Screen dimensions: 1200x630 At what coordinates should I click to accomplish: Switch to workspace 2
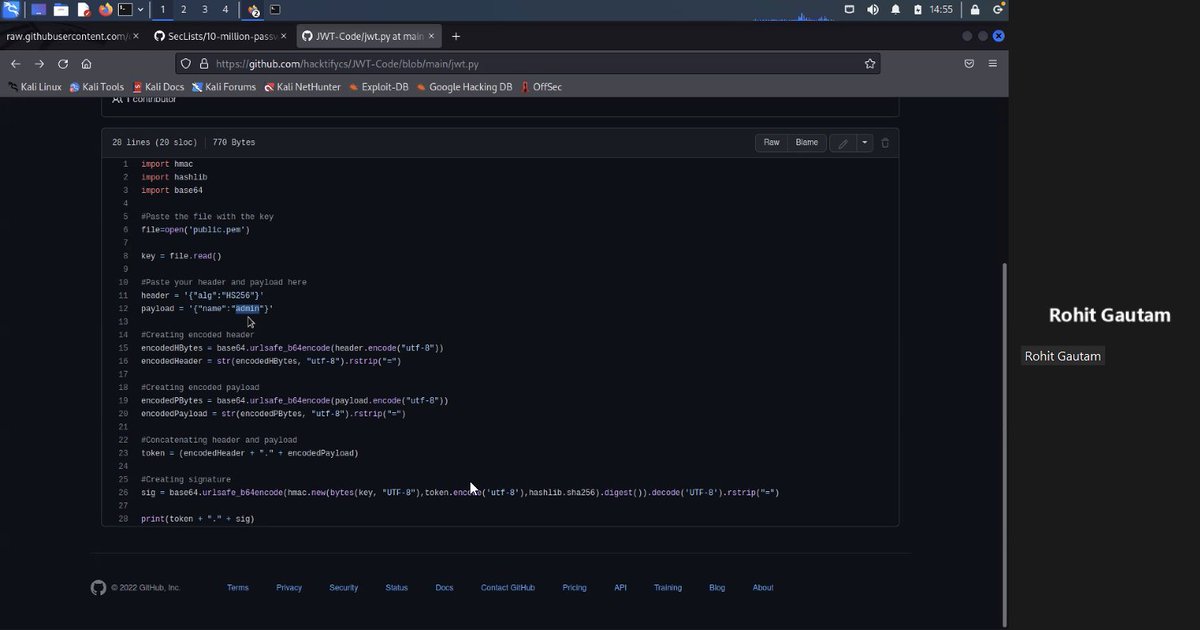pos(183,9)
